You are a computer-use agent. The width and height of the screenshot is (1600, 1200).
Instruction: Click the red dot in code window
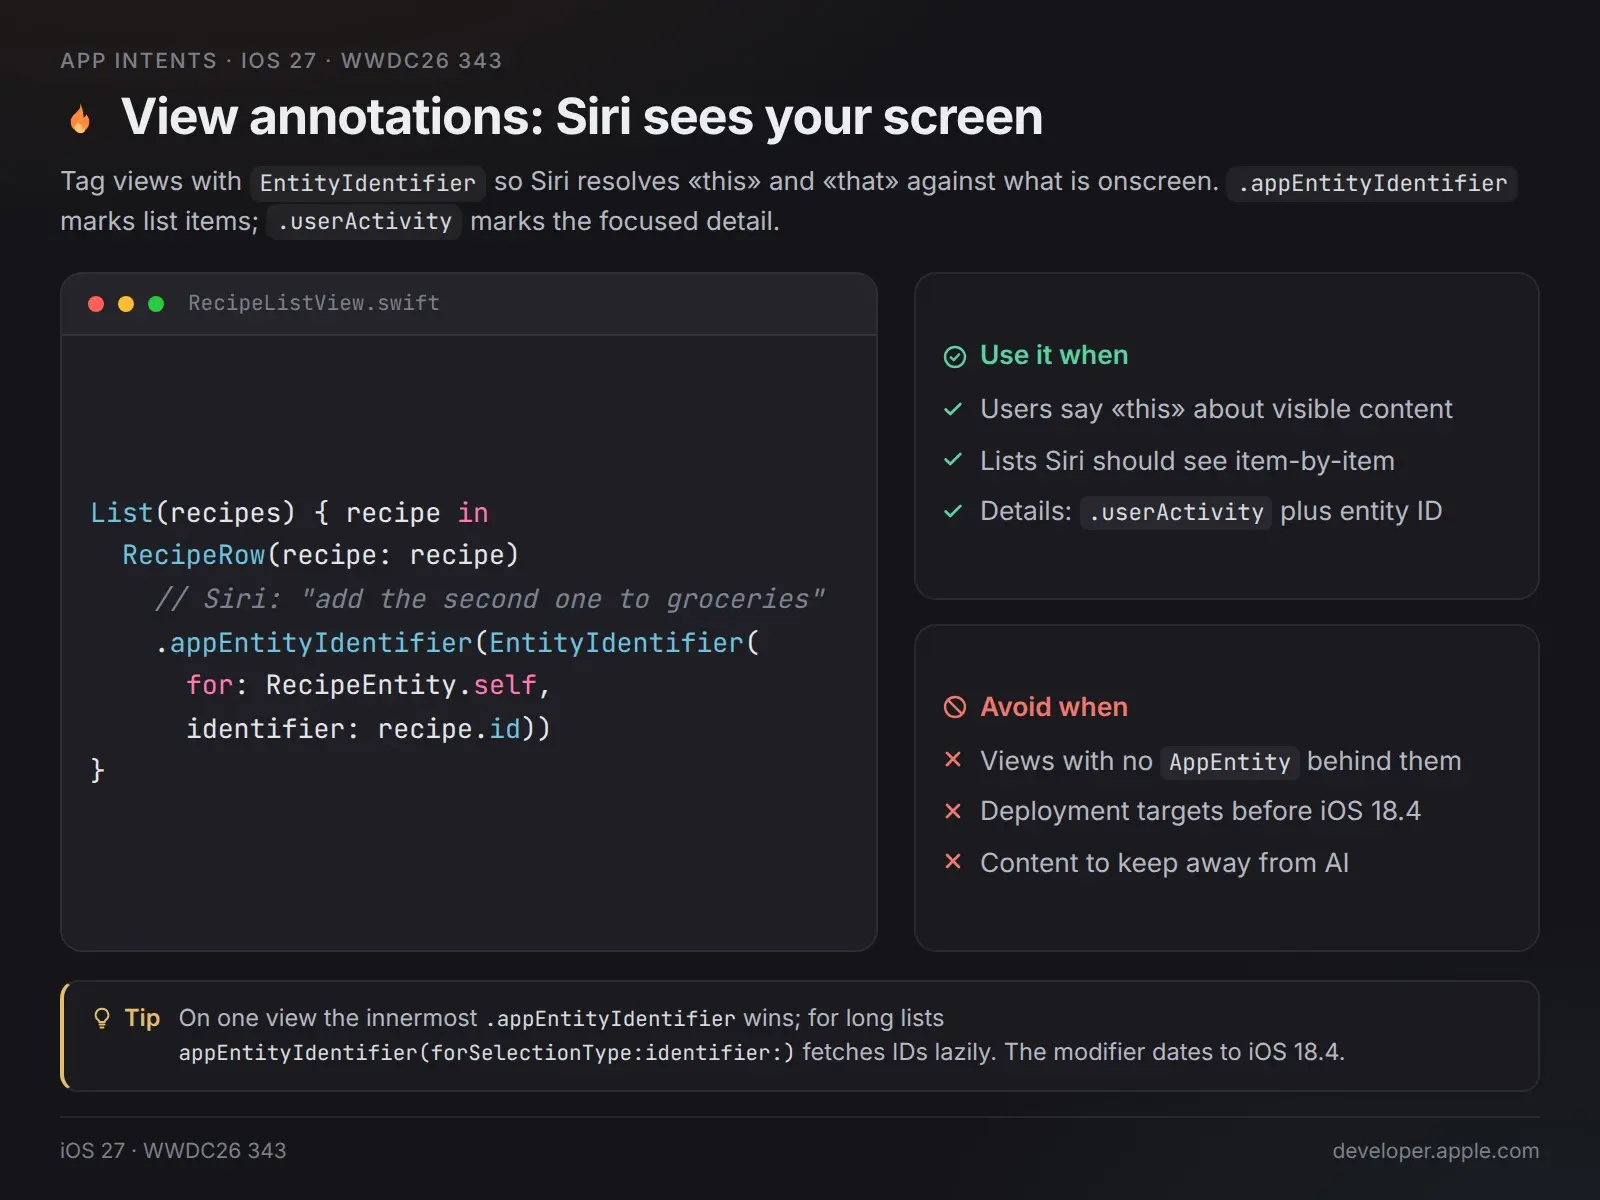96,304
